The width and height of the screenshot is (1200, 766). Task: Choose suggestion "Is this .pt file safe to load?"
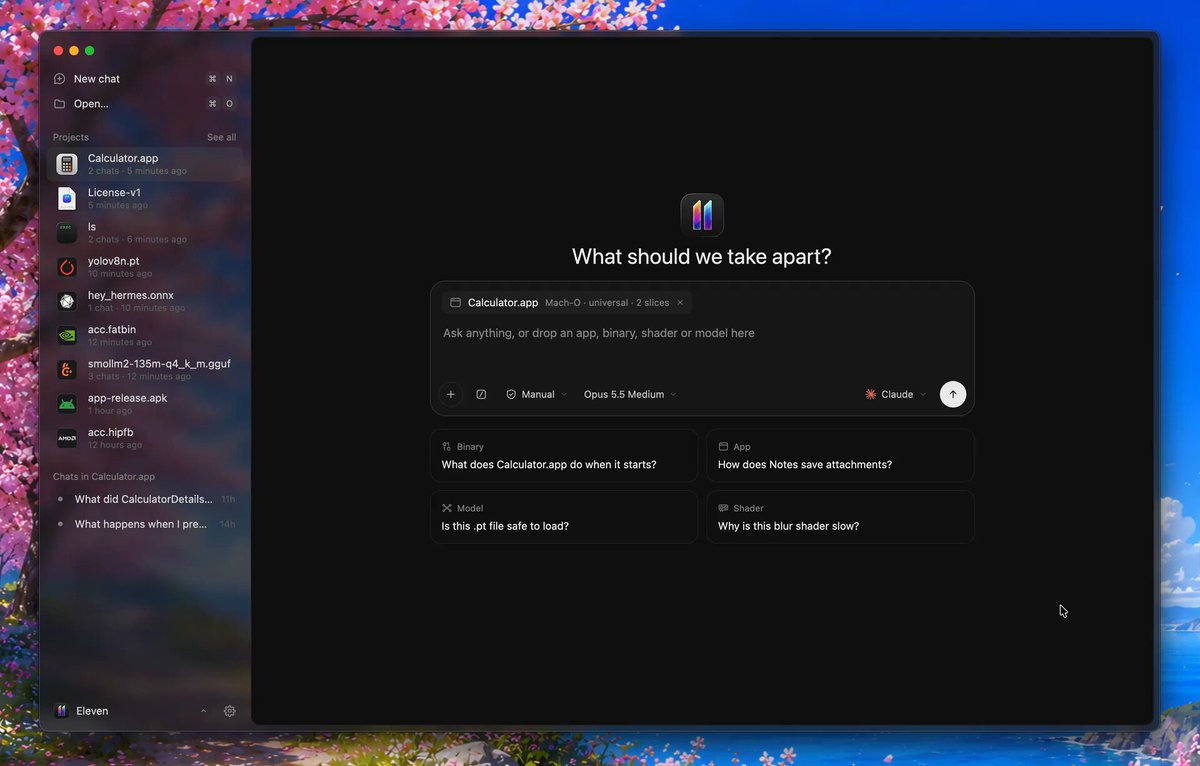[564, 517]
